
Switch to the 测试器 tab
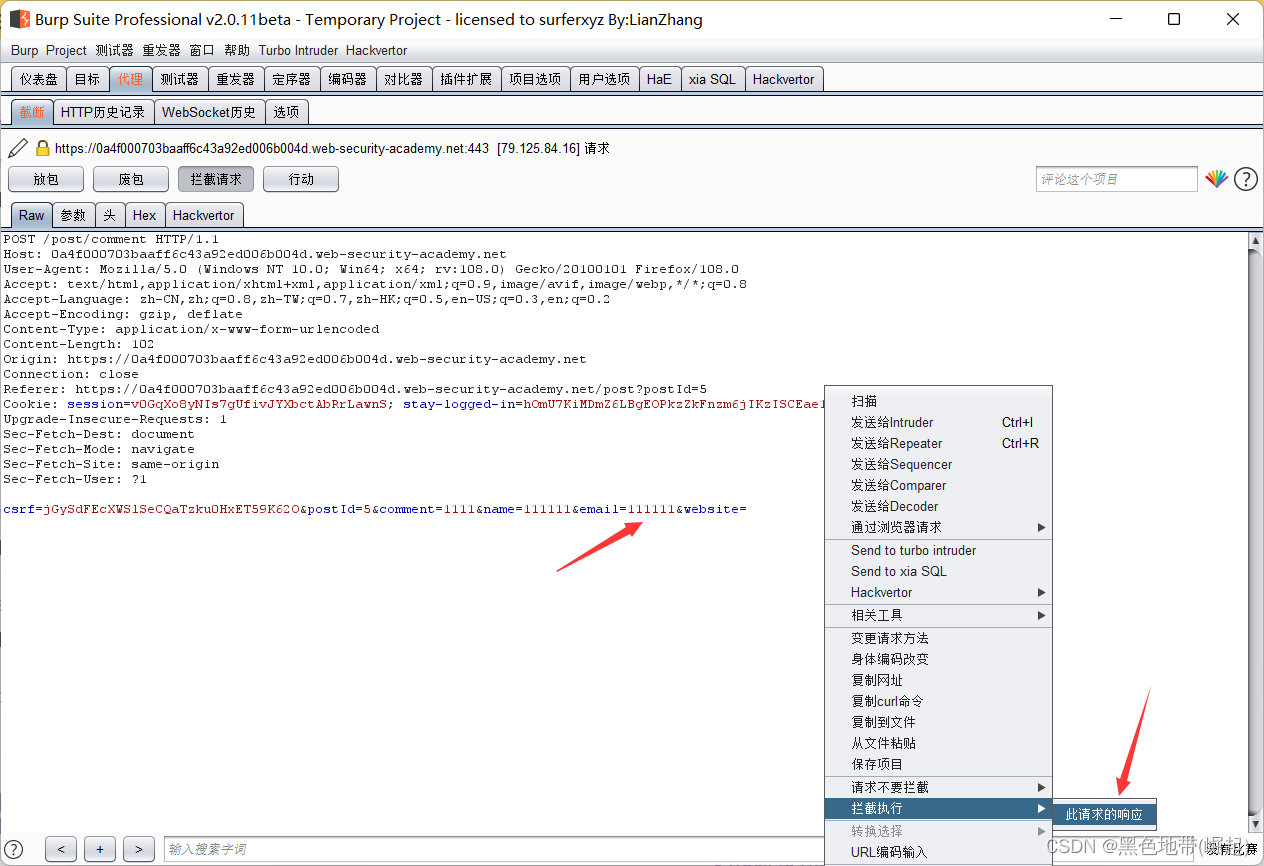180,79
